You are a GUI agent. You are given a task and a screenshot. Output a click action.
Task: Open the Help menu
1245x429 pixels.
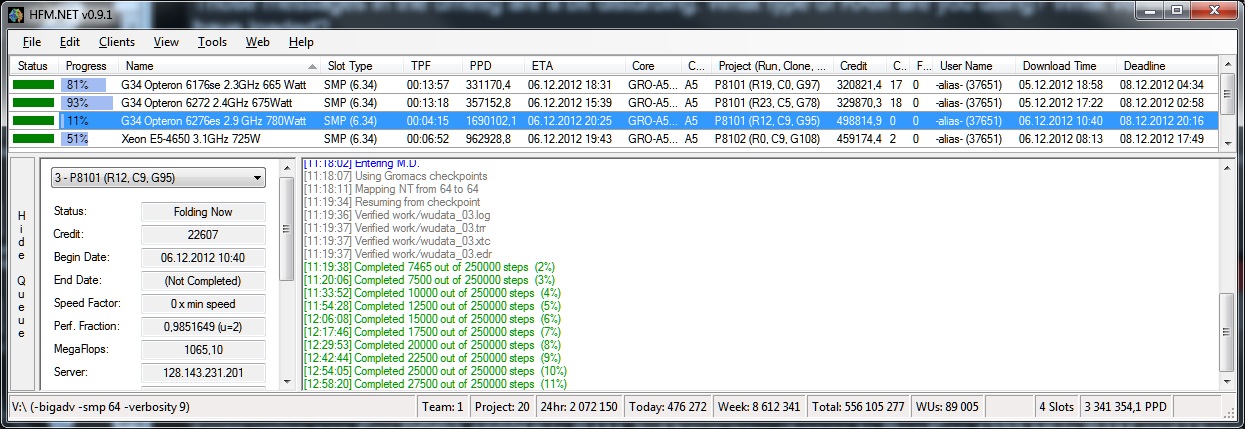[x=301, y=42]
